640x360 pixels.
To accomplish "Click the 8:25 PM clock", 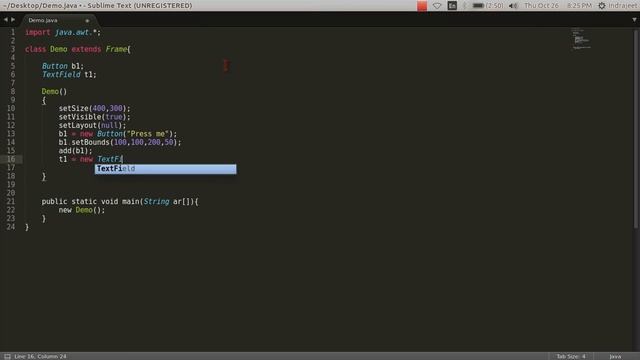I will (579, 6).
